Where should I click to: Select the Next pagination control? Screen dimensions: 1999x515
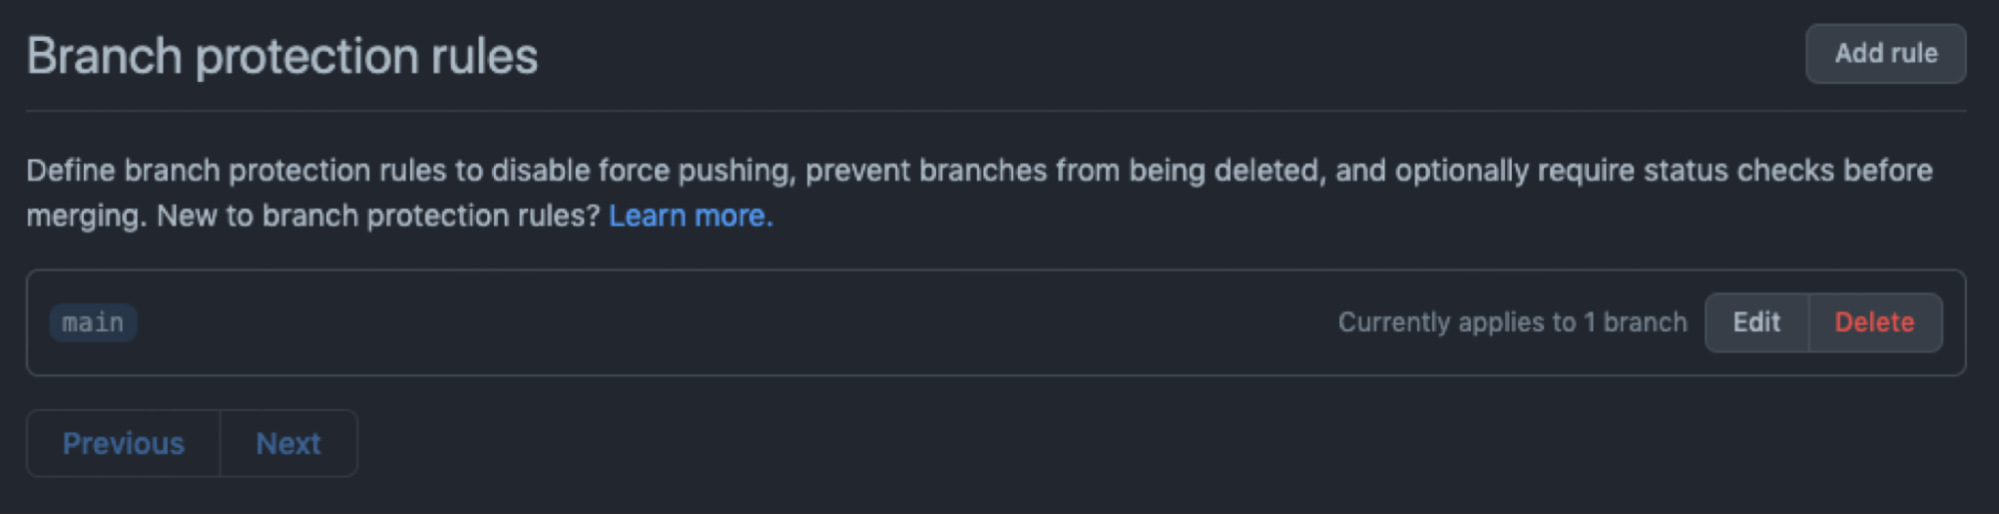(x=288, y=443)
